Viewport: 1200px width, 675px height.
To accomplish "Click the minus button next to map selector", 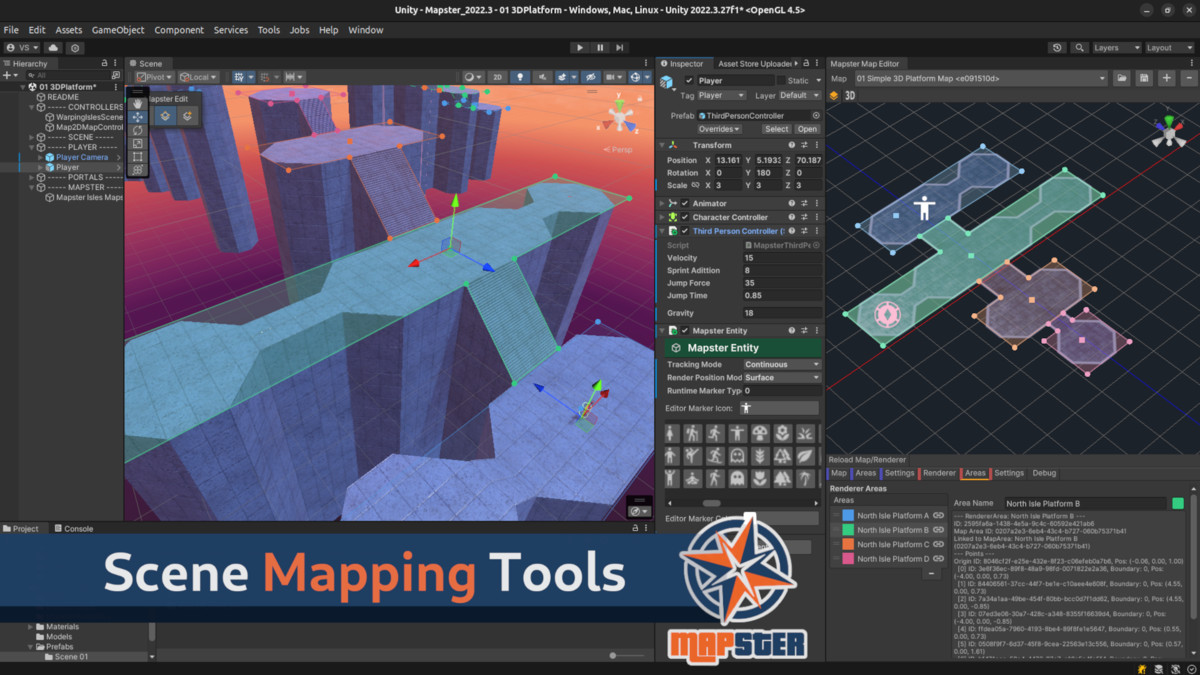I will [x=1188, y=78].
